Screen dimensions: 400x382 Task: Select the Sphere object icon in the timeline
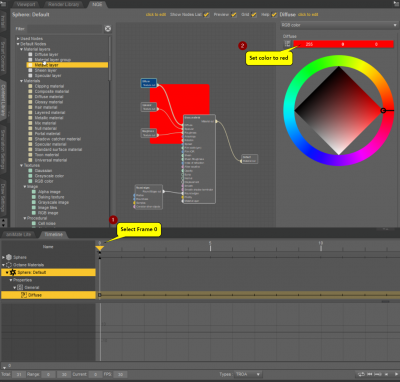point(9,257)
